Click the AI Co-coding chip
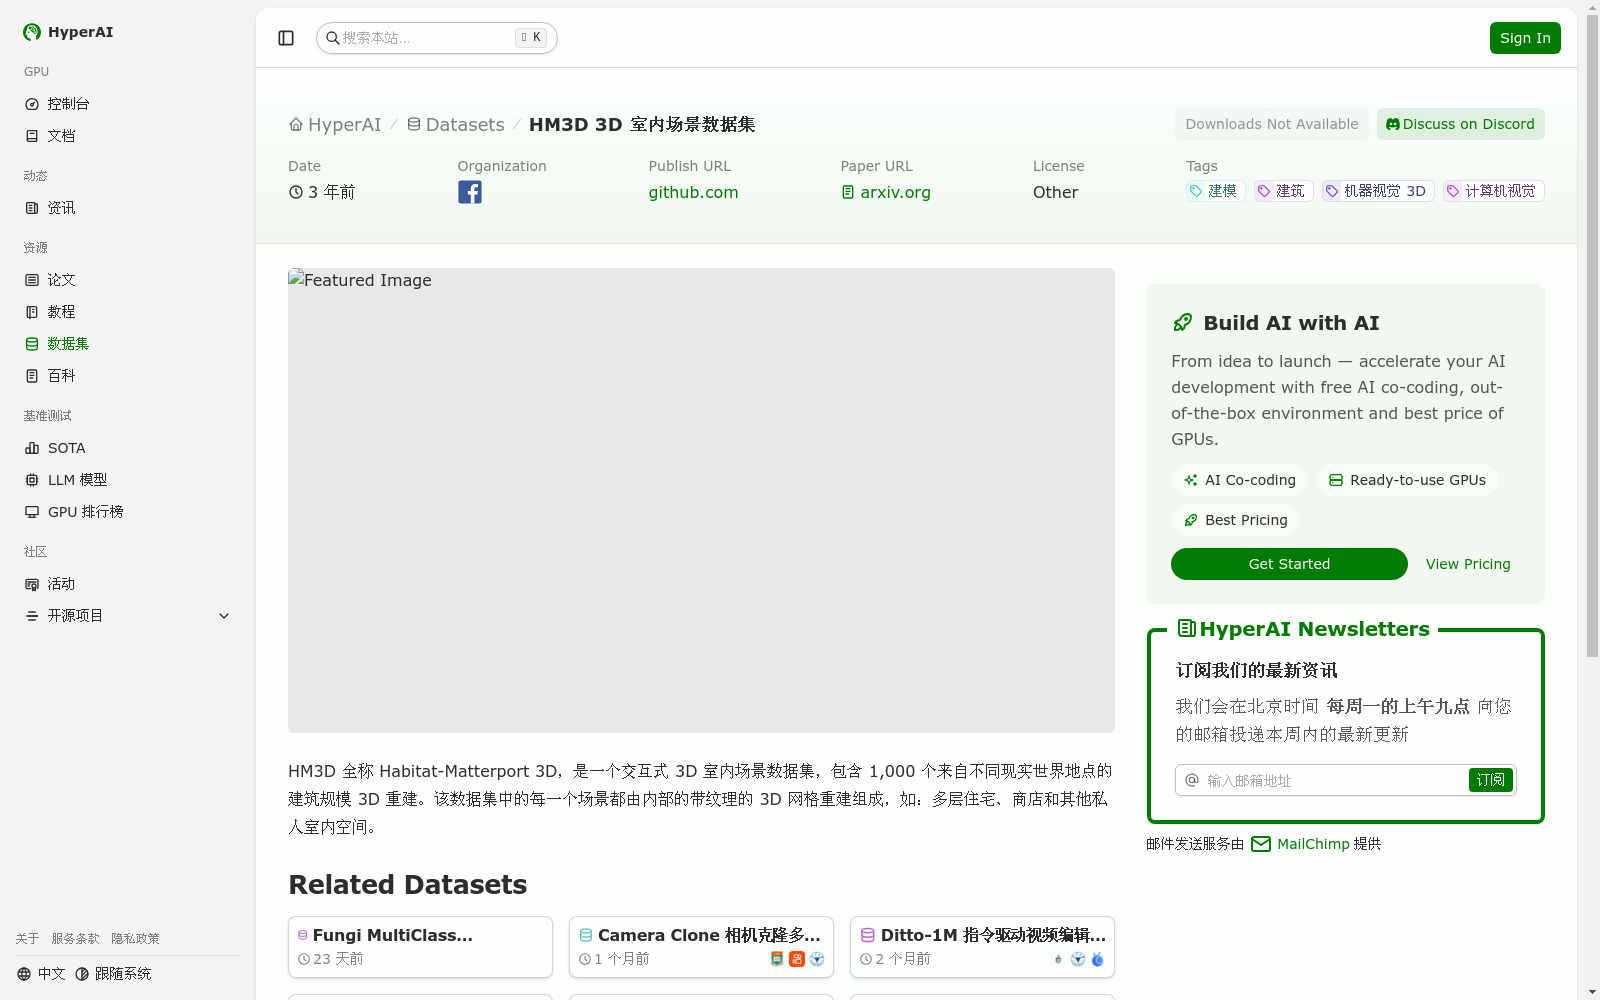Screen dimensions: 1600x1000 (1239, 480)
